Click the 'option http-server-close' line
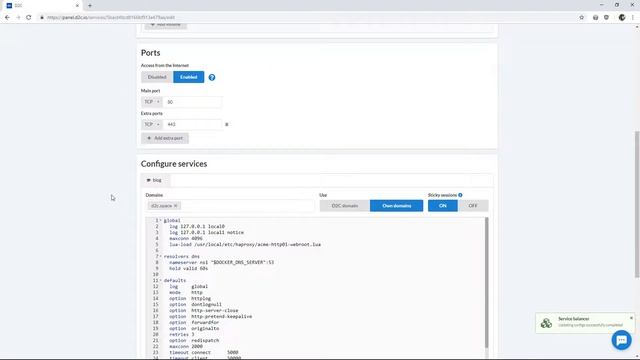Screen dimensions: 640x360 [204, 311]
